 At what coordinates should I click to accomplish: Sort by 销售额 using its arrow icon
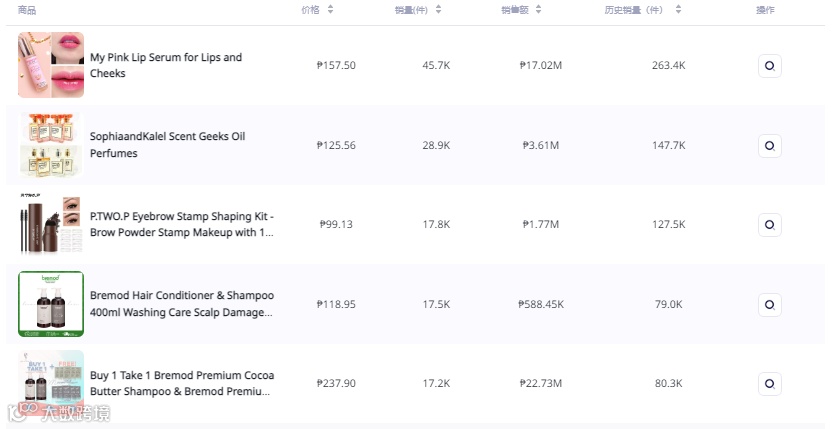click(x=538, y=10)
